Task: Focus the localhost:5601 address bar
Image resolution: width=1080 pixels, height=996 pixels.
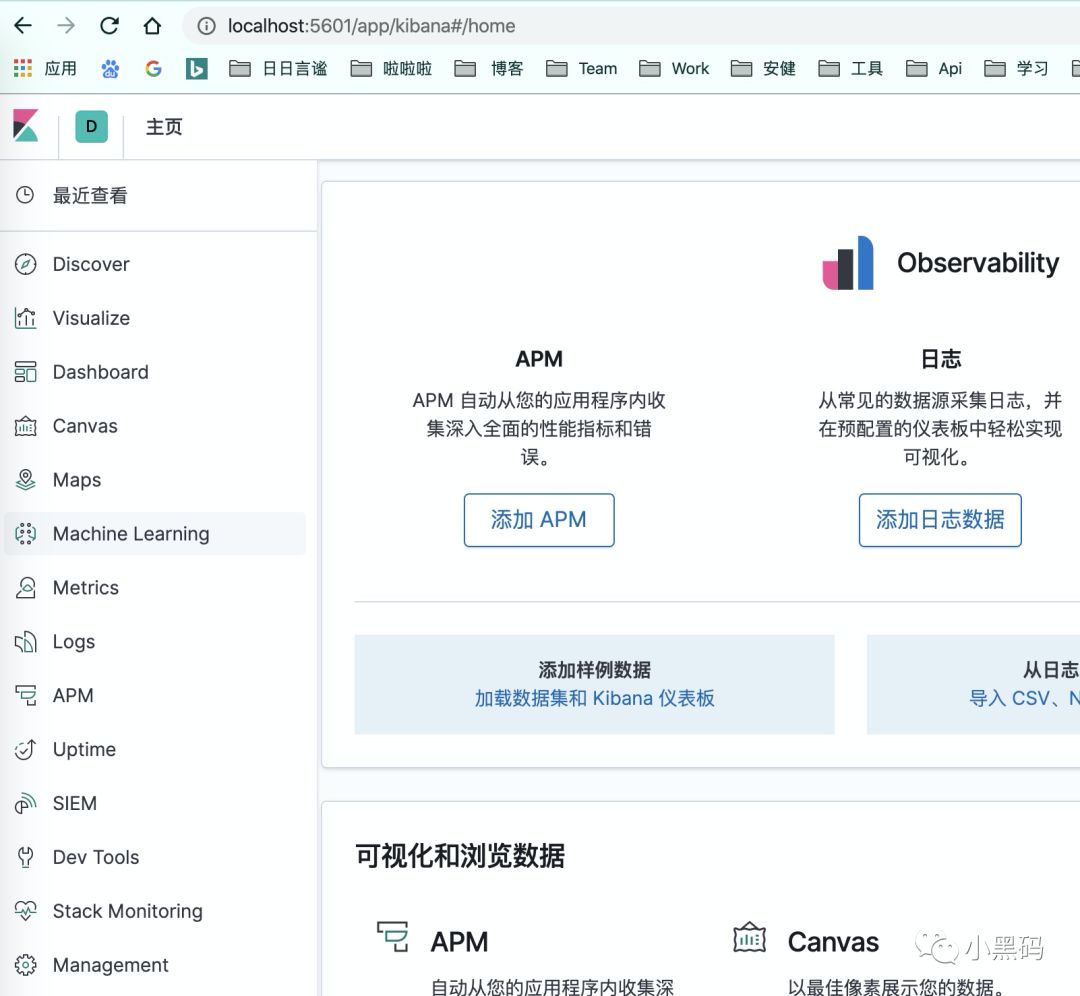Action: point(630,26)
